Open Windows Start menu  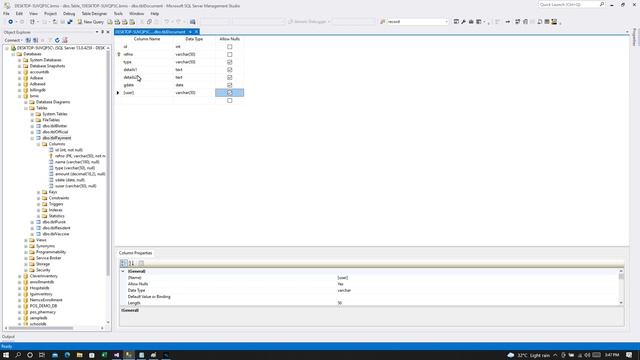[6, 355]
